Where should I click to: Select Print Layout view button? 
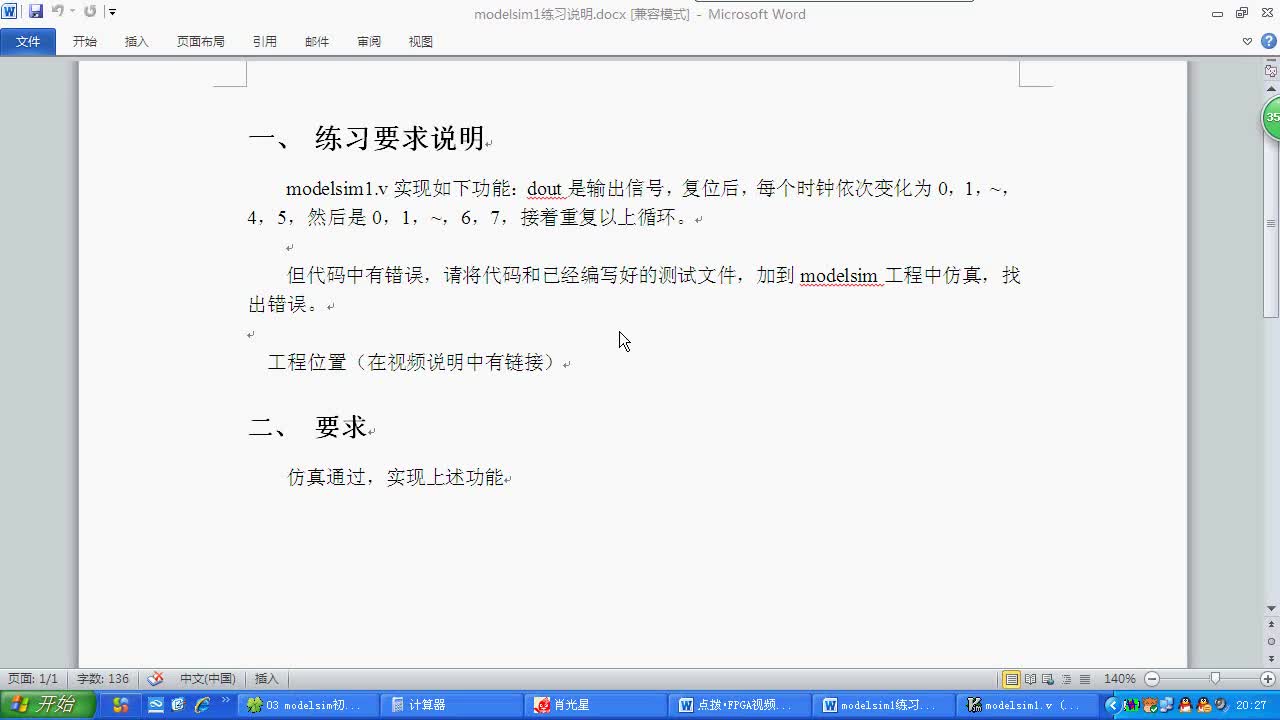pos(1011,679)
